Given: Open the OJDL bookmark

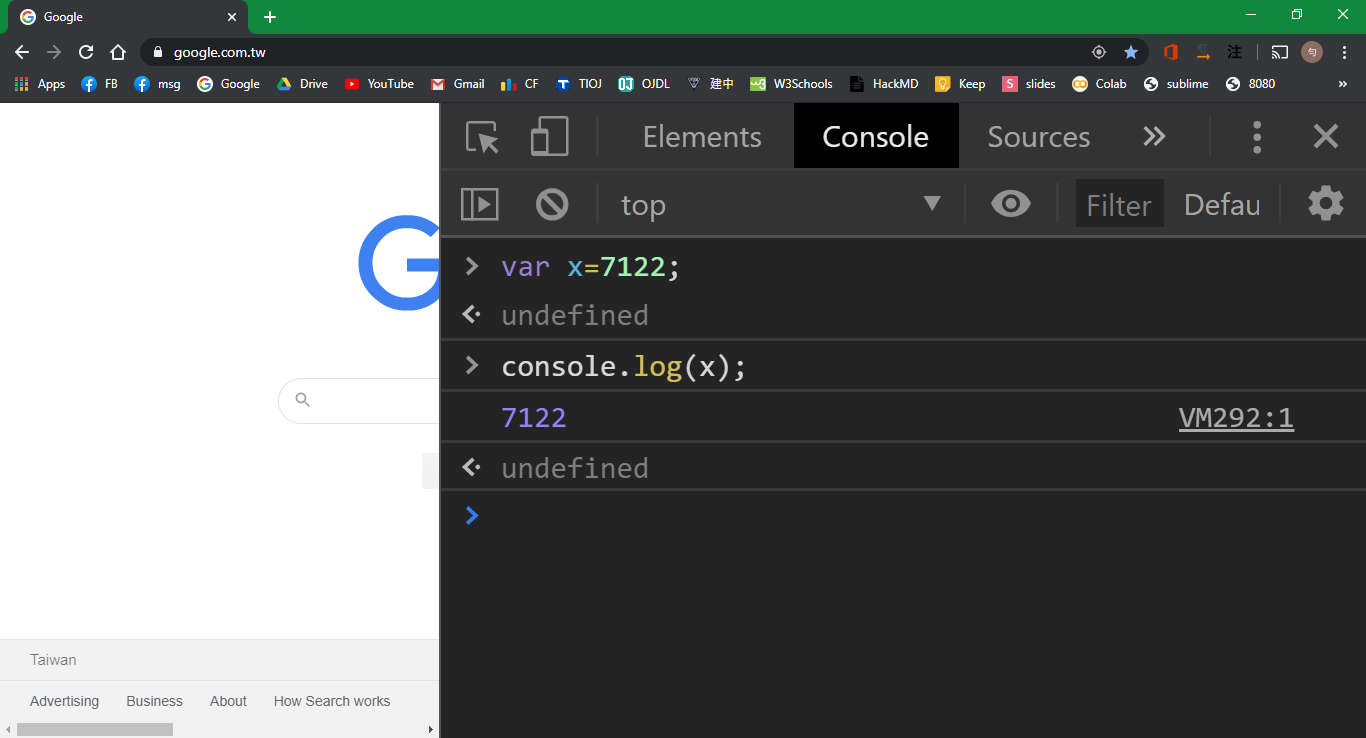Looking at the screenshot, I should (644, 84).
